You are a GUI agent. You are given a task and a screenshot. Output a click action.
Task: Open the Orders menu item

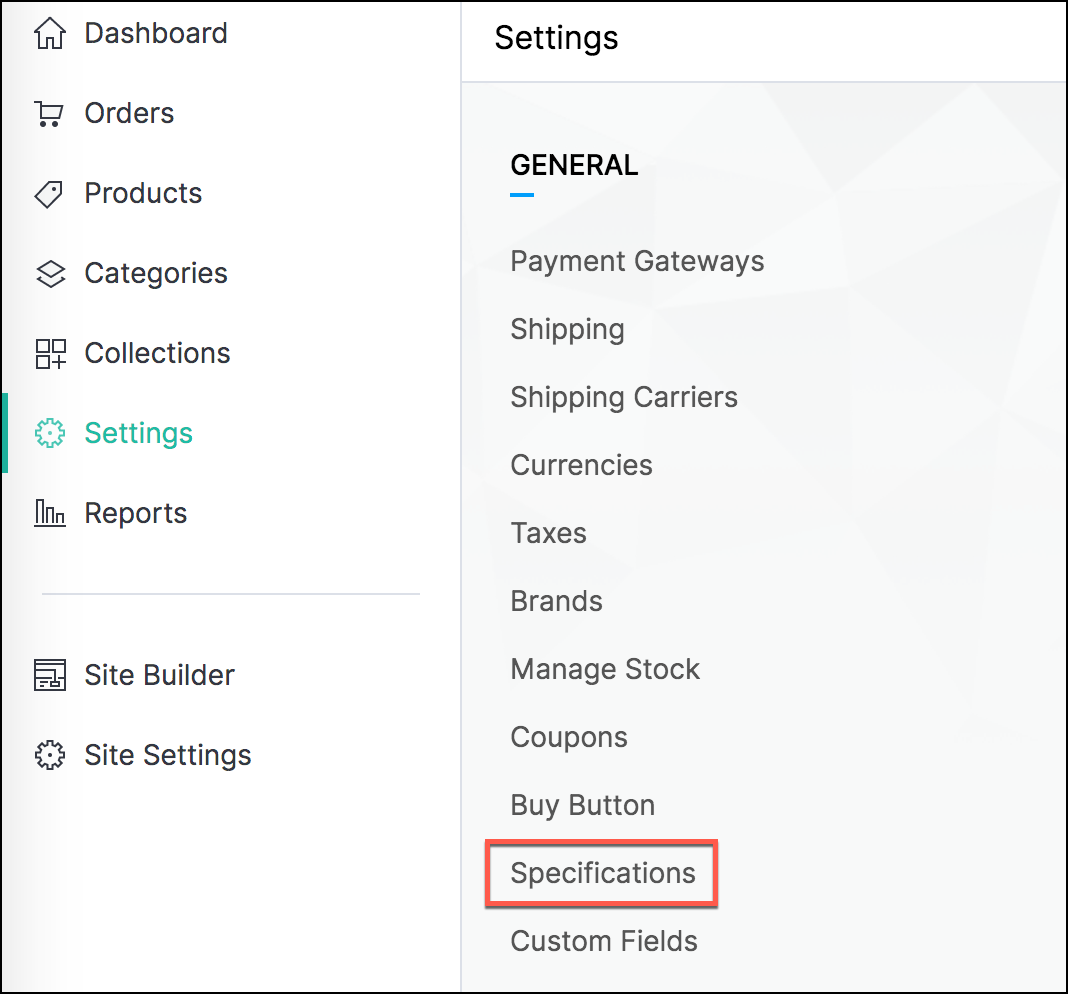[129, 113]
